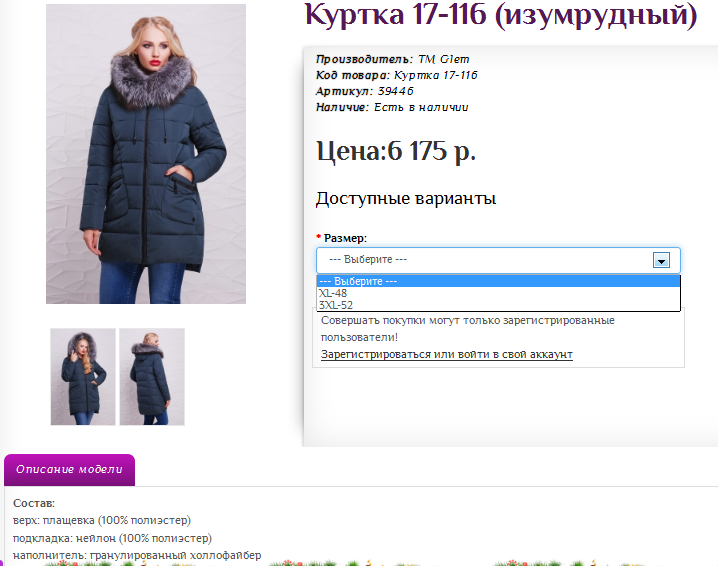Click the registered-users-only notice text
This screenshot has height=566, width=718.
click(x=468, y=329)
